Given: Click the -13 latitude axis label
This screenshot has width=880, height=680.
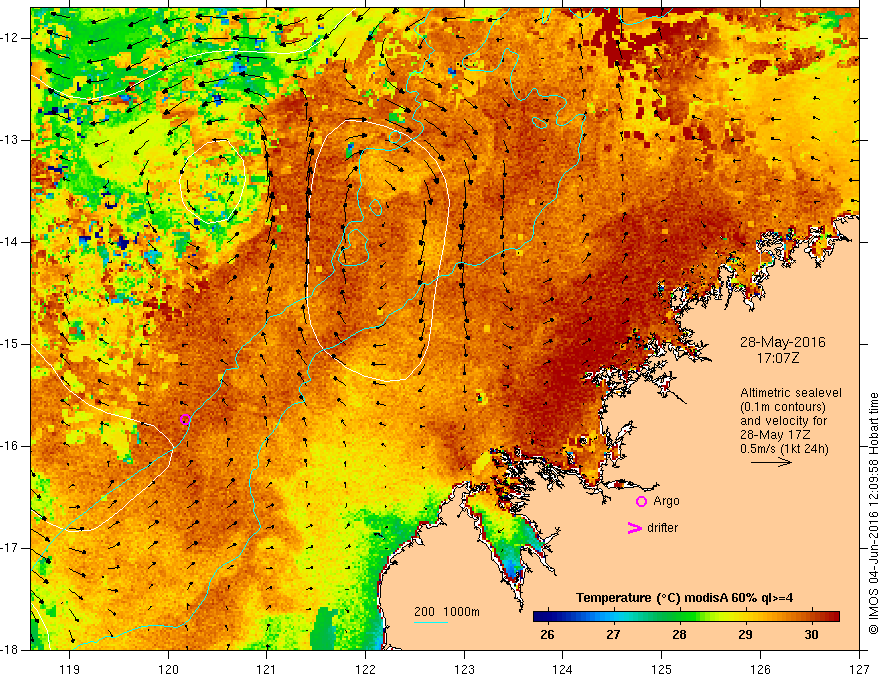Looking at the screenshot, I should pos(10,140).
